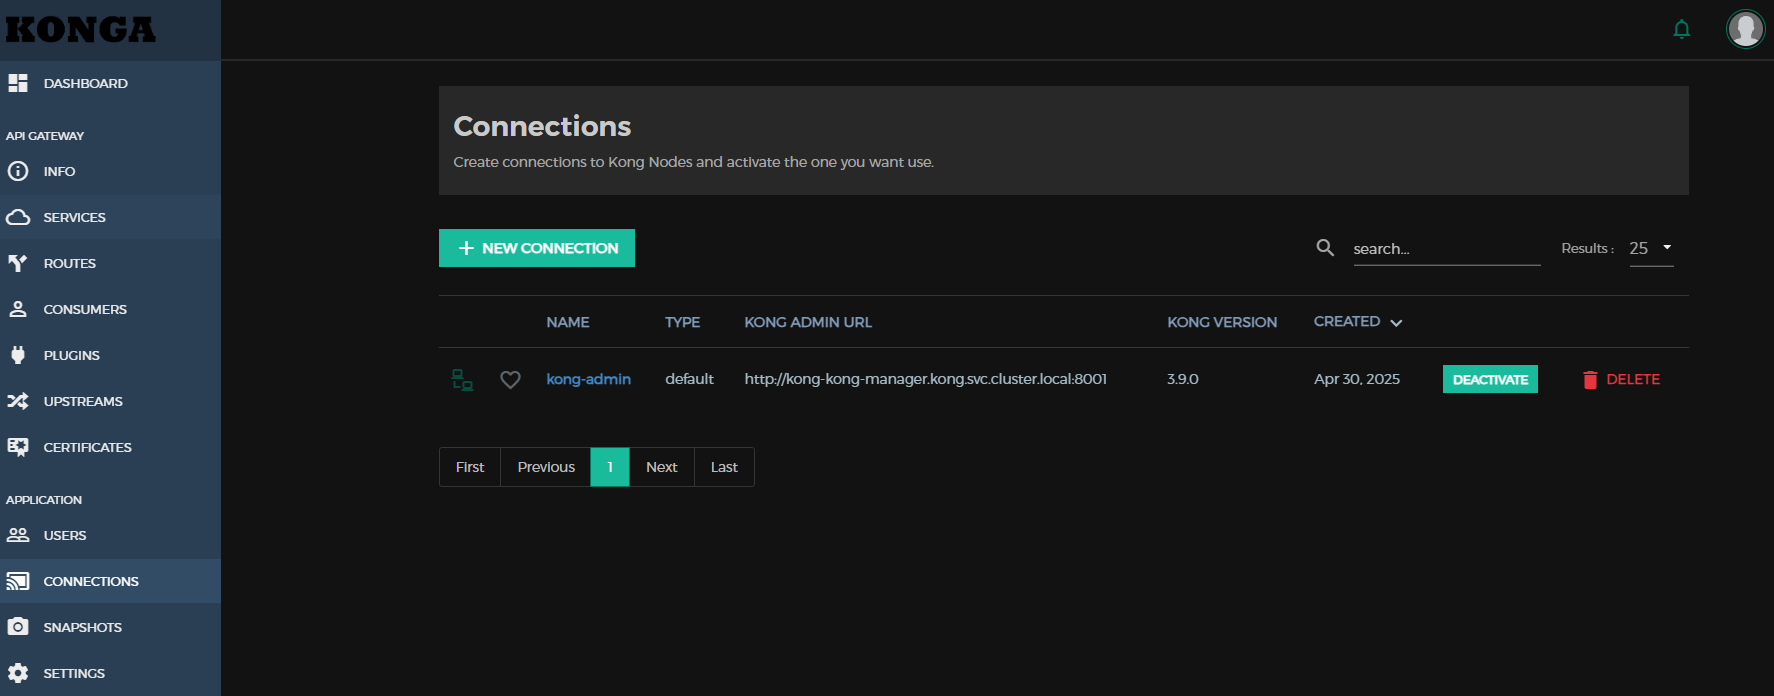1774x696 pixels.
Task: Click the Plugins plug icon
Action: (x=18, y=355)
